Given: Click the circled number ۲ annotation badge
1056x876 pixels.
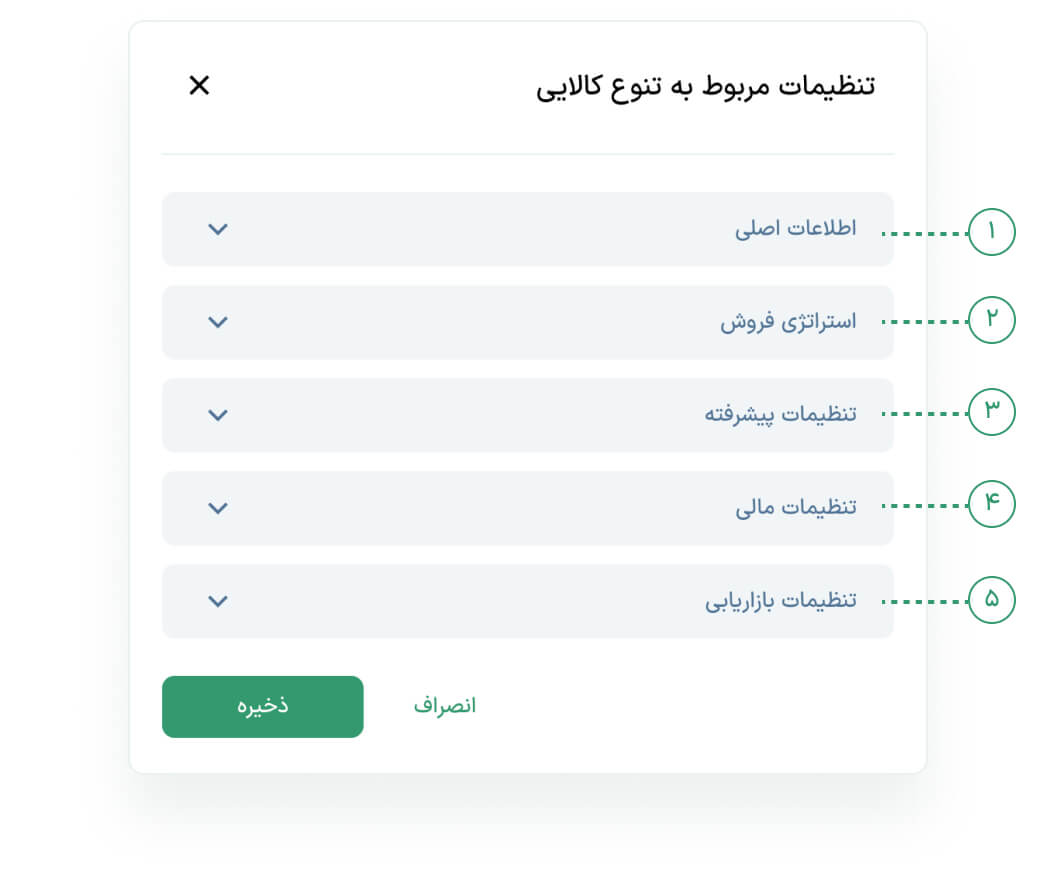Looking at the screenshot, I should (992, 320).
